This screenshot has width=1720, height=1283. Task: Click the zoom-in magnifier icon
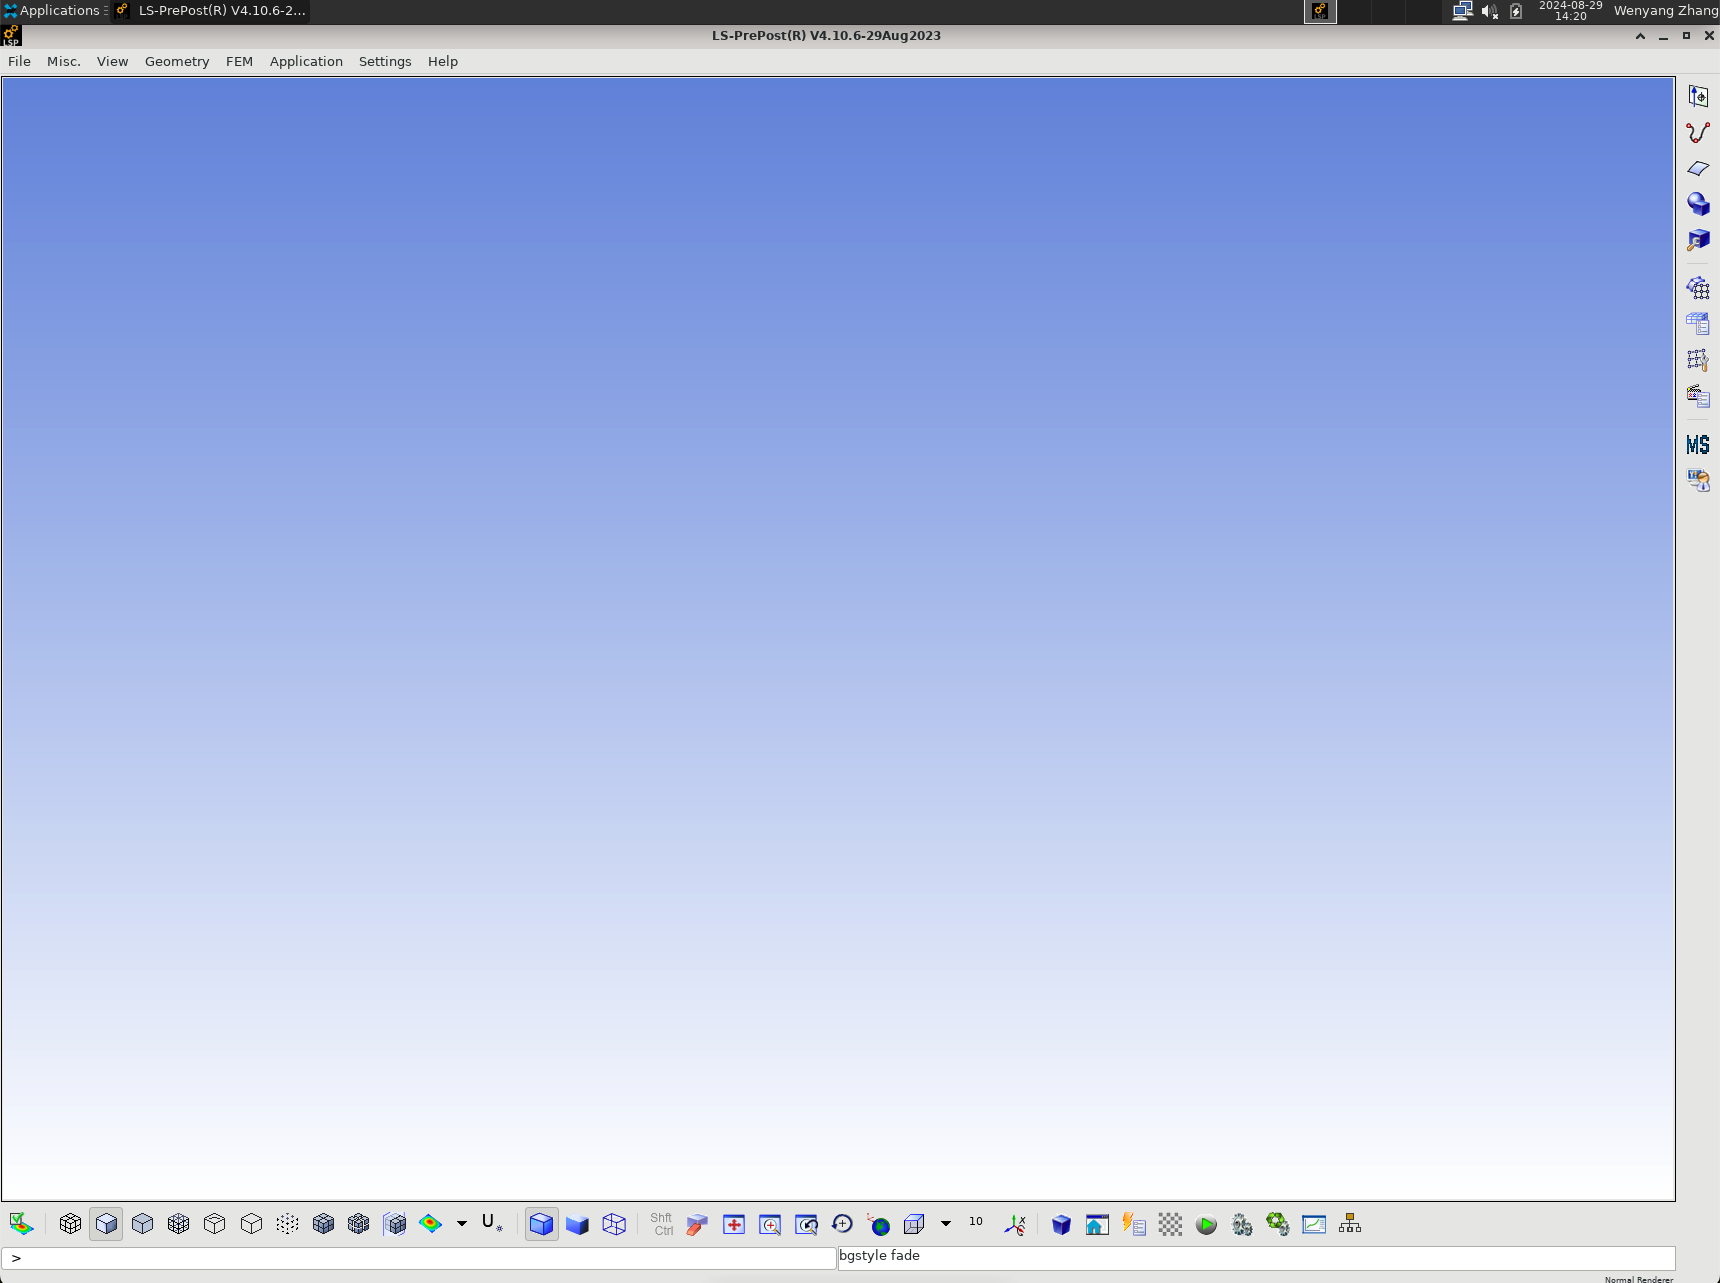click(770, 1224)
